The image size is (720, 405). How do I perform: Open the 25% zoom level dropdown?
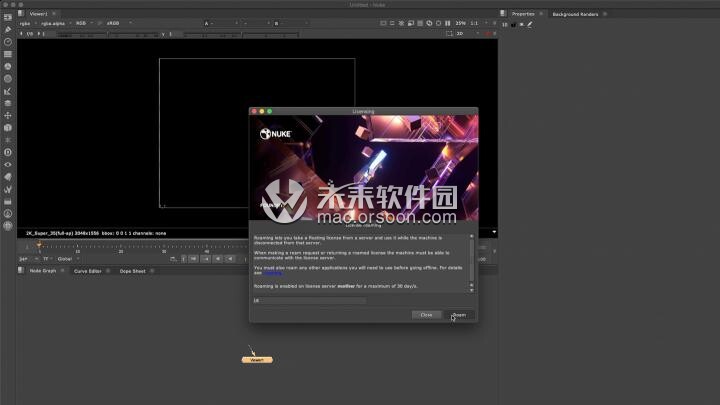coord(461,23)
